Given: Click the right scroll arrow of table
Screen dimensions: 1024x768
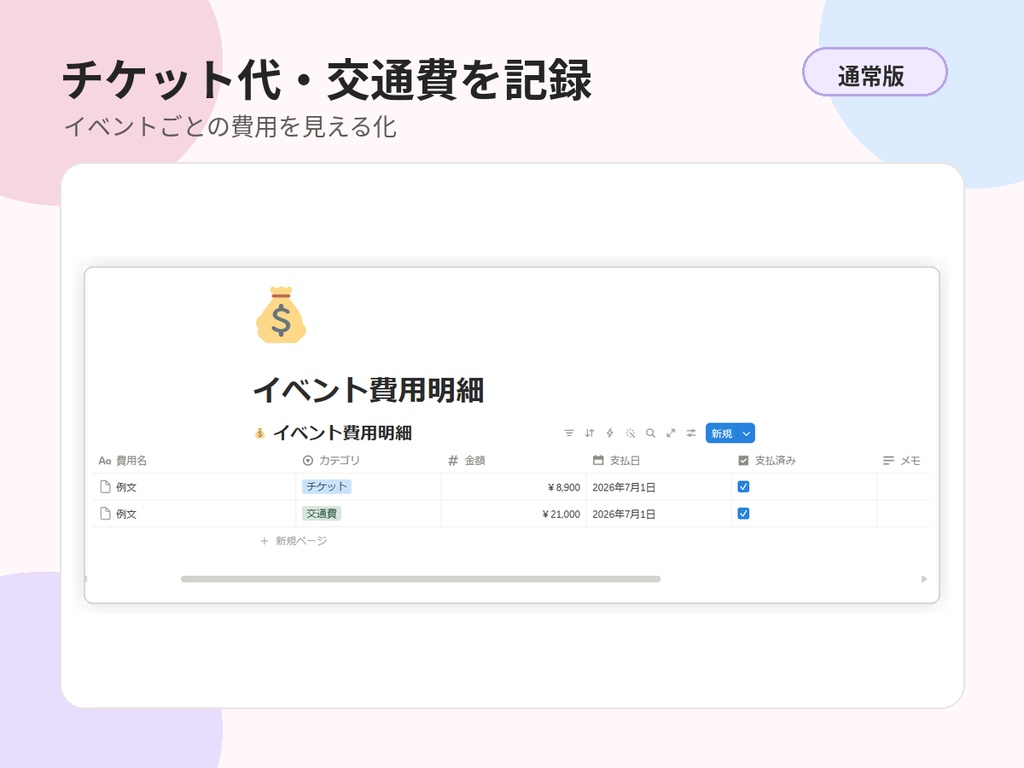Looking at the screenshot, I should [923, 579].
